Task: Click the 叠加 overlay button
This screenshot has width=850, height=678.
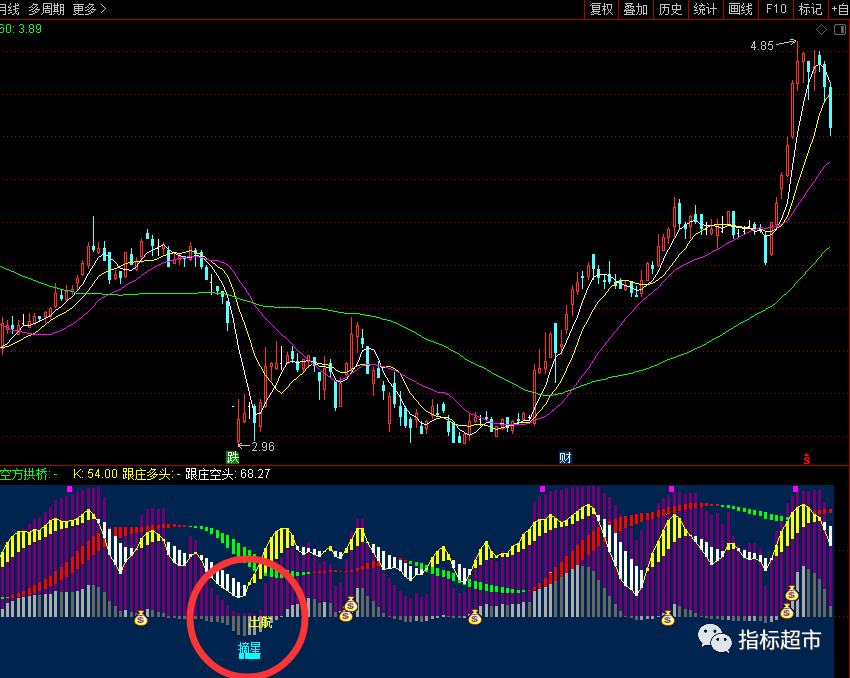Action: point(635,9)
